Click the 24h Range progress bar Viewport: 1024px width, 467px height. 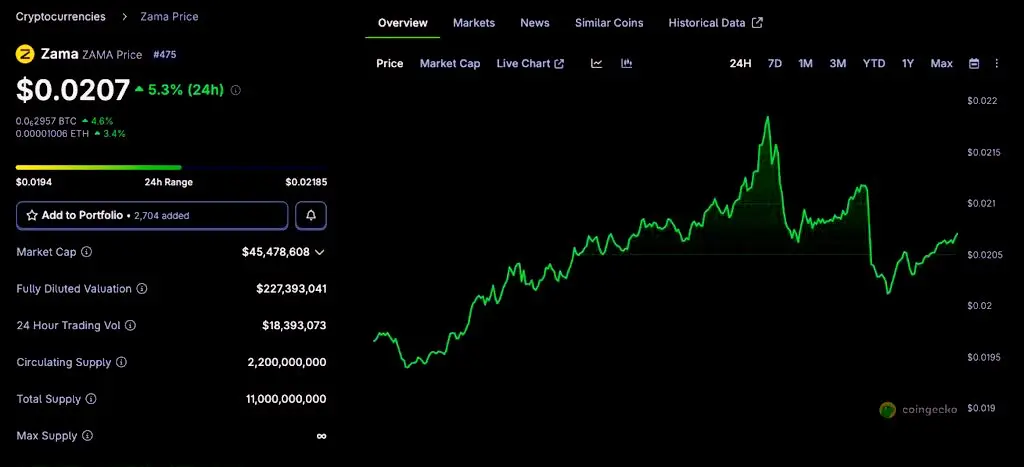pos(171,167)
